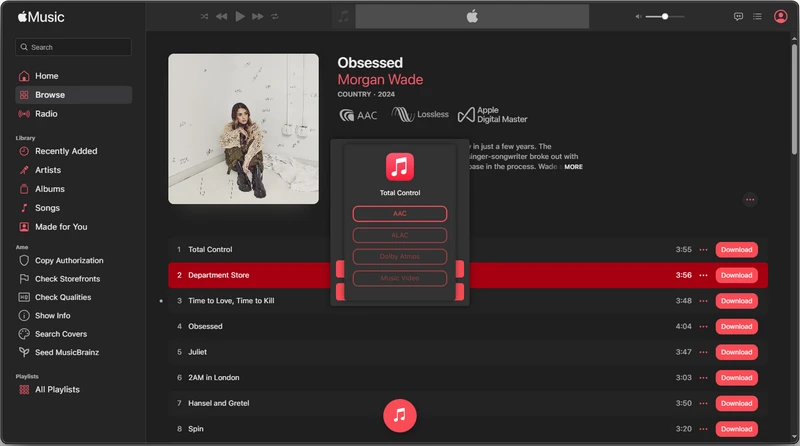The width and height of the screenshot is (800, 446).
Task: Select ALAC format in popup
Action: pos(399,235)
